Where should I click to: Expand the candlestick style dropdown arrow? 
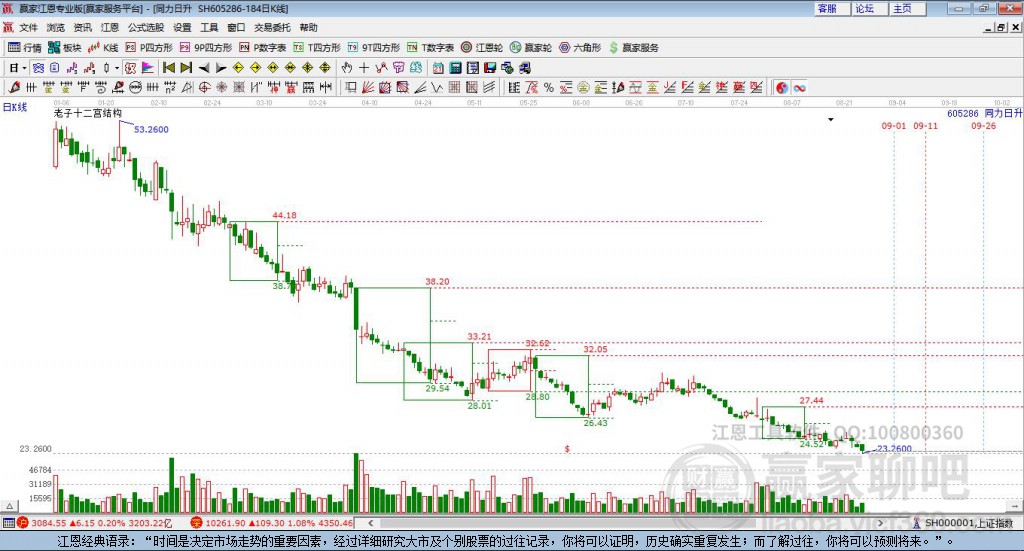coord(117,68)
